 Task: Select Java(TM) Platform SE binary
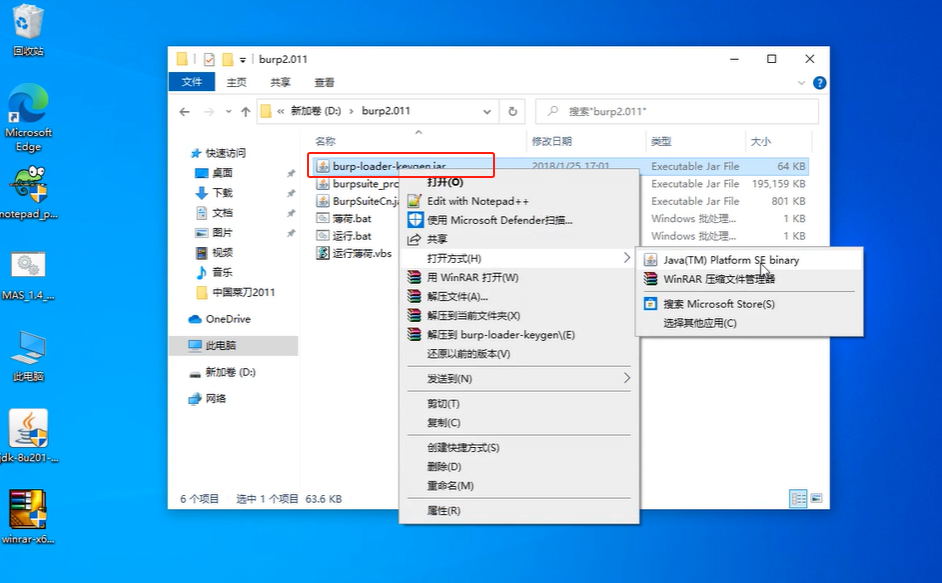click(x=749, y=260)
